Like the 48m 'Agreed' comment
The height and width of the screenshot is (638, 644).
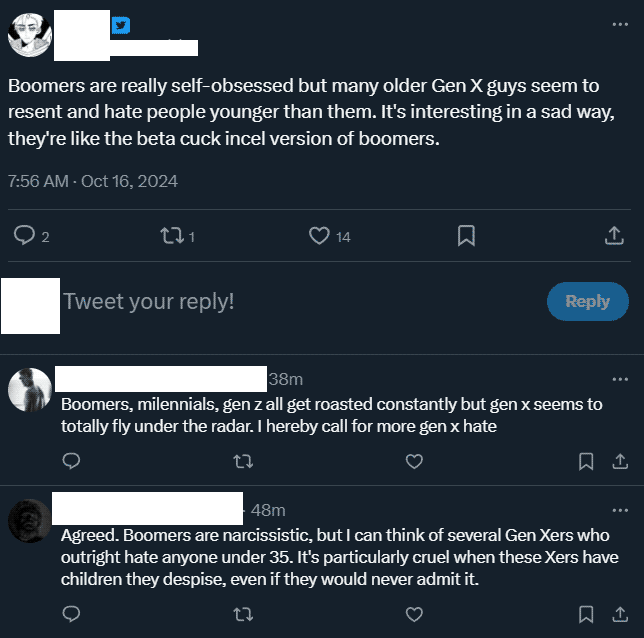click(x=414, y=613)
